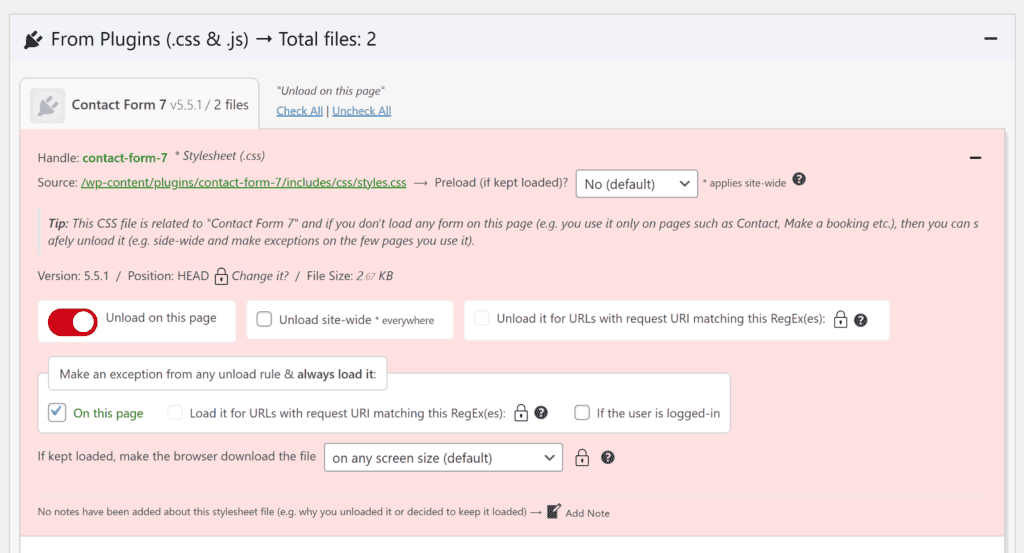Click the File Size 2.67 KB value
Viewport: 1024px width, 553px height.
pos(375,276)
